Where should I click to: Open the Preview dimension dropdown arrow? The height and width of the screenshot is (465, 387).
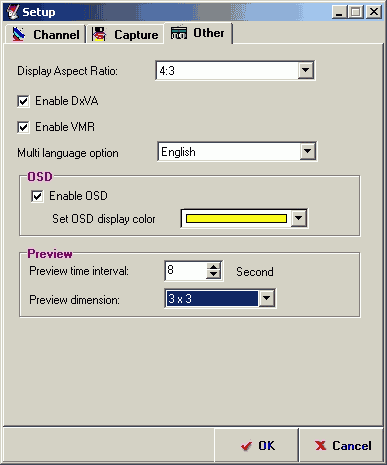click(x=267, y=298)
